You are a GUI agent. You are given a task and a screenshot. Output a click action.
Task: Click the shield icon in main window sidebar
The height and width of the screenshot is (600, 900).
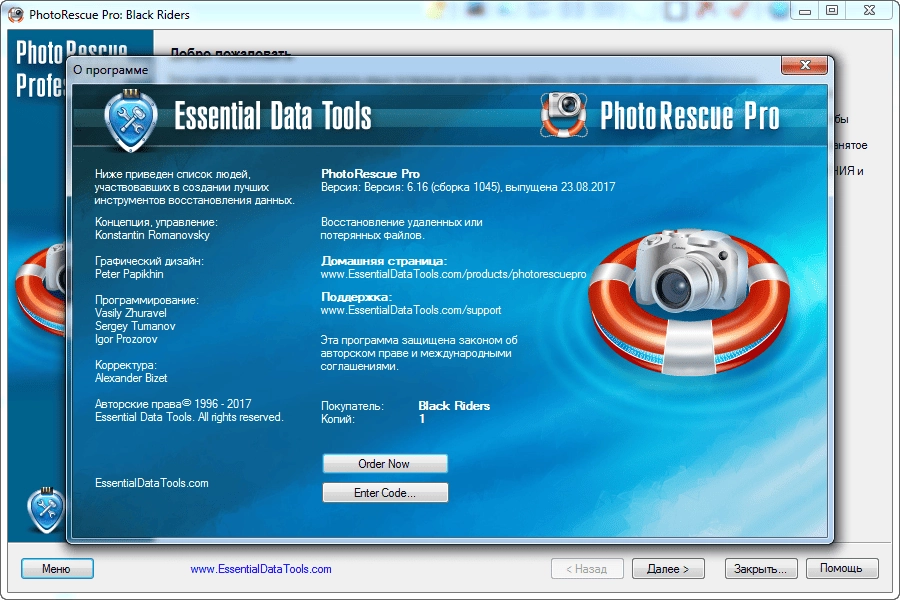coord(45,510)
